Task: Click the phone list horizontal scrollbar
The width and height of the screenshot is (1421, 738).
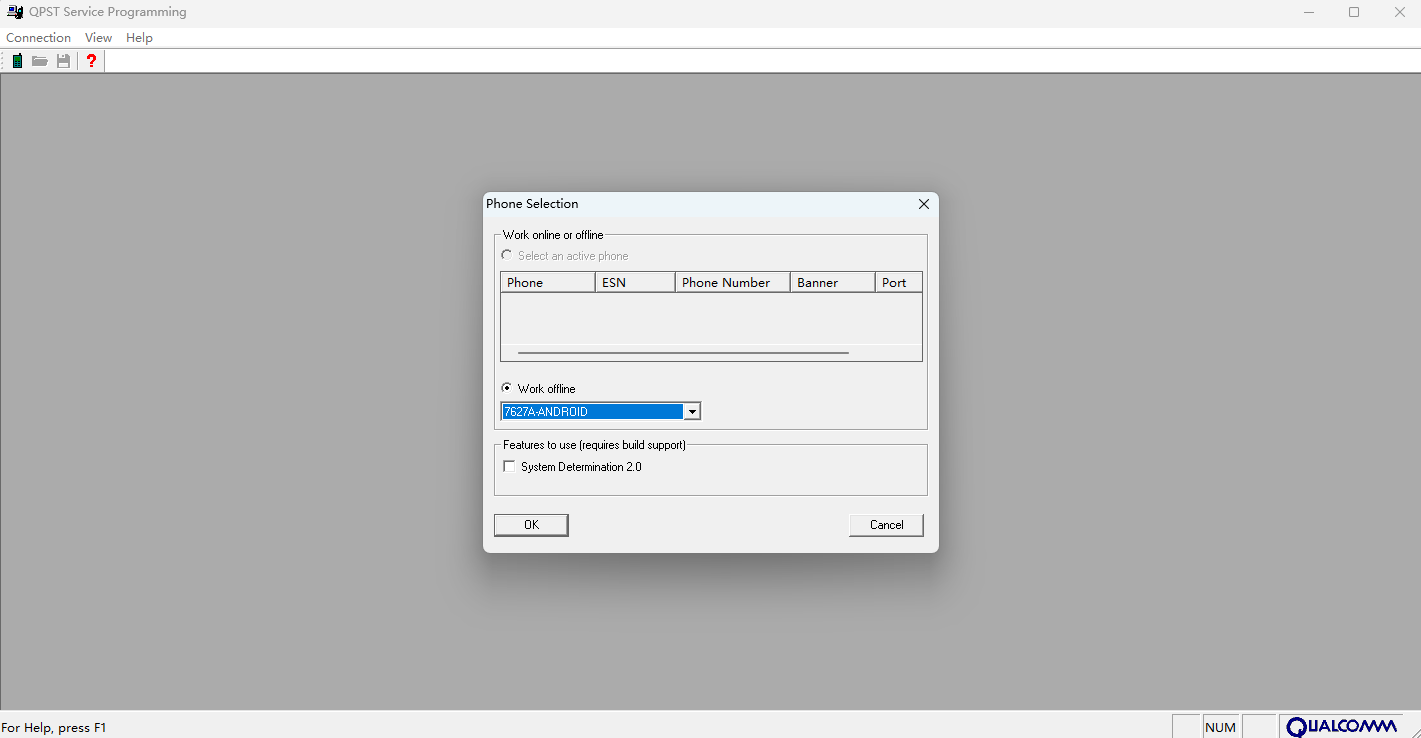Action: [683, 353]
